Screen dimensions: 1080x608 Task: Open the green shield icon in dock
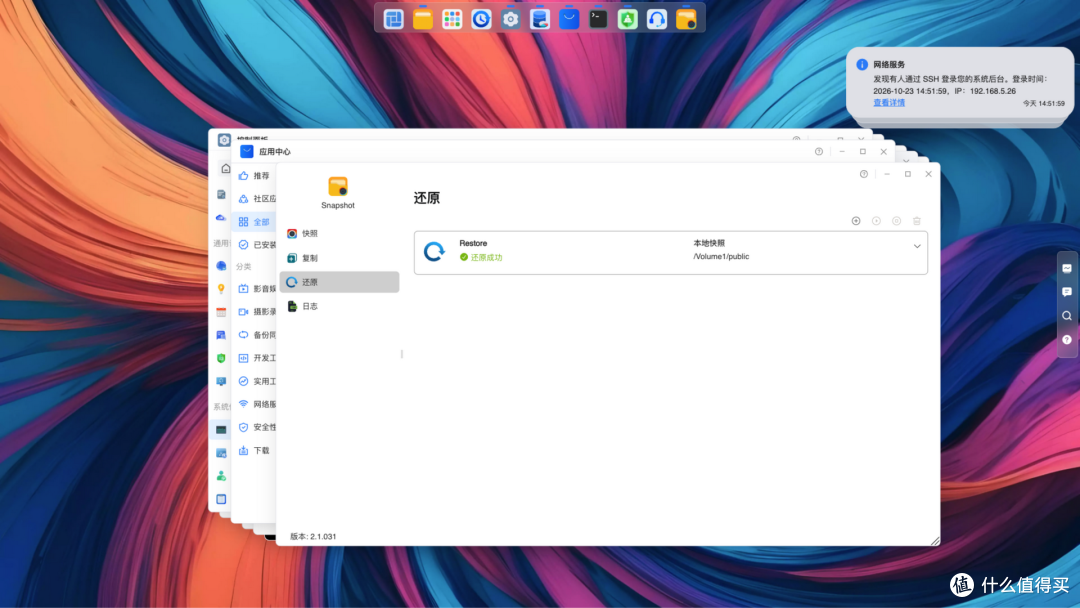[x=627, y=19]
